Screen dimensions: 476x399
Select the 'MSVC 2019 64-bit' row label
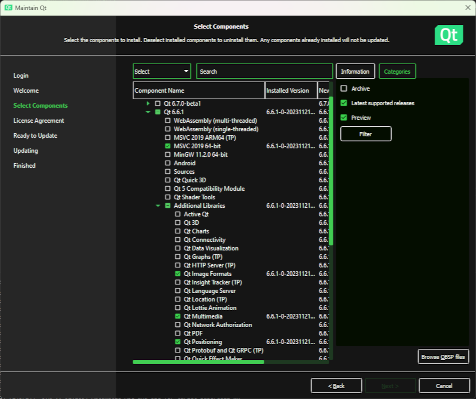(197, 146)
